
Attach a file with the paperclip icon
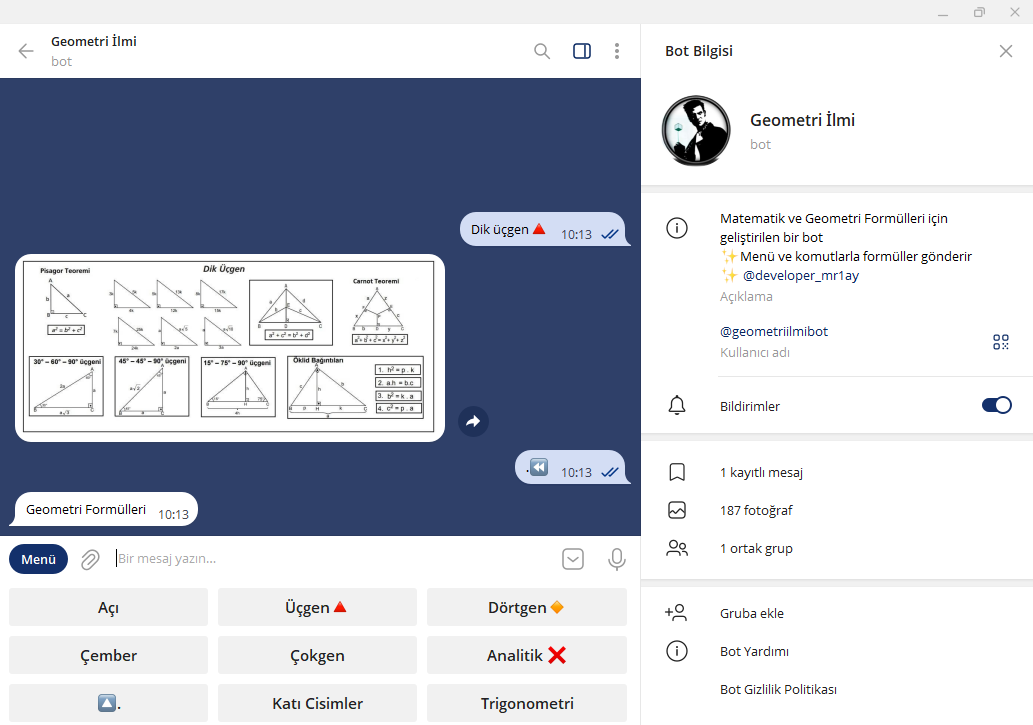tap(90, 560)
